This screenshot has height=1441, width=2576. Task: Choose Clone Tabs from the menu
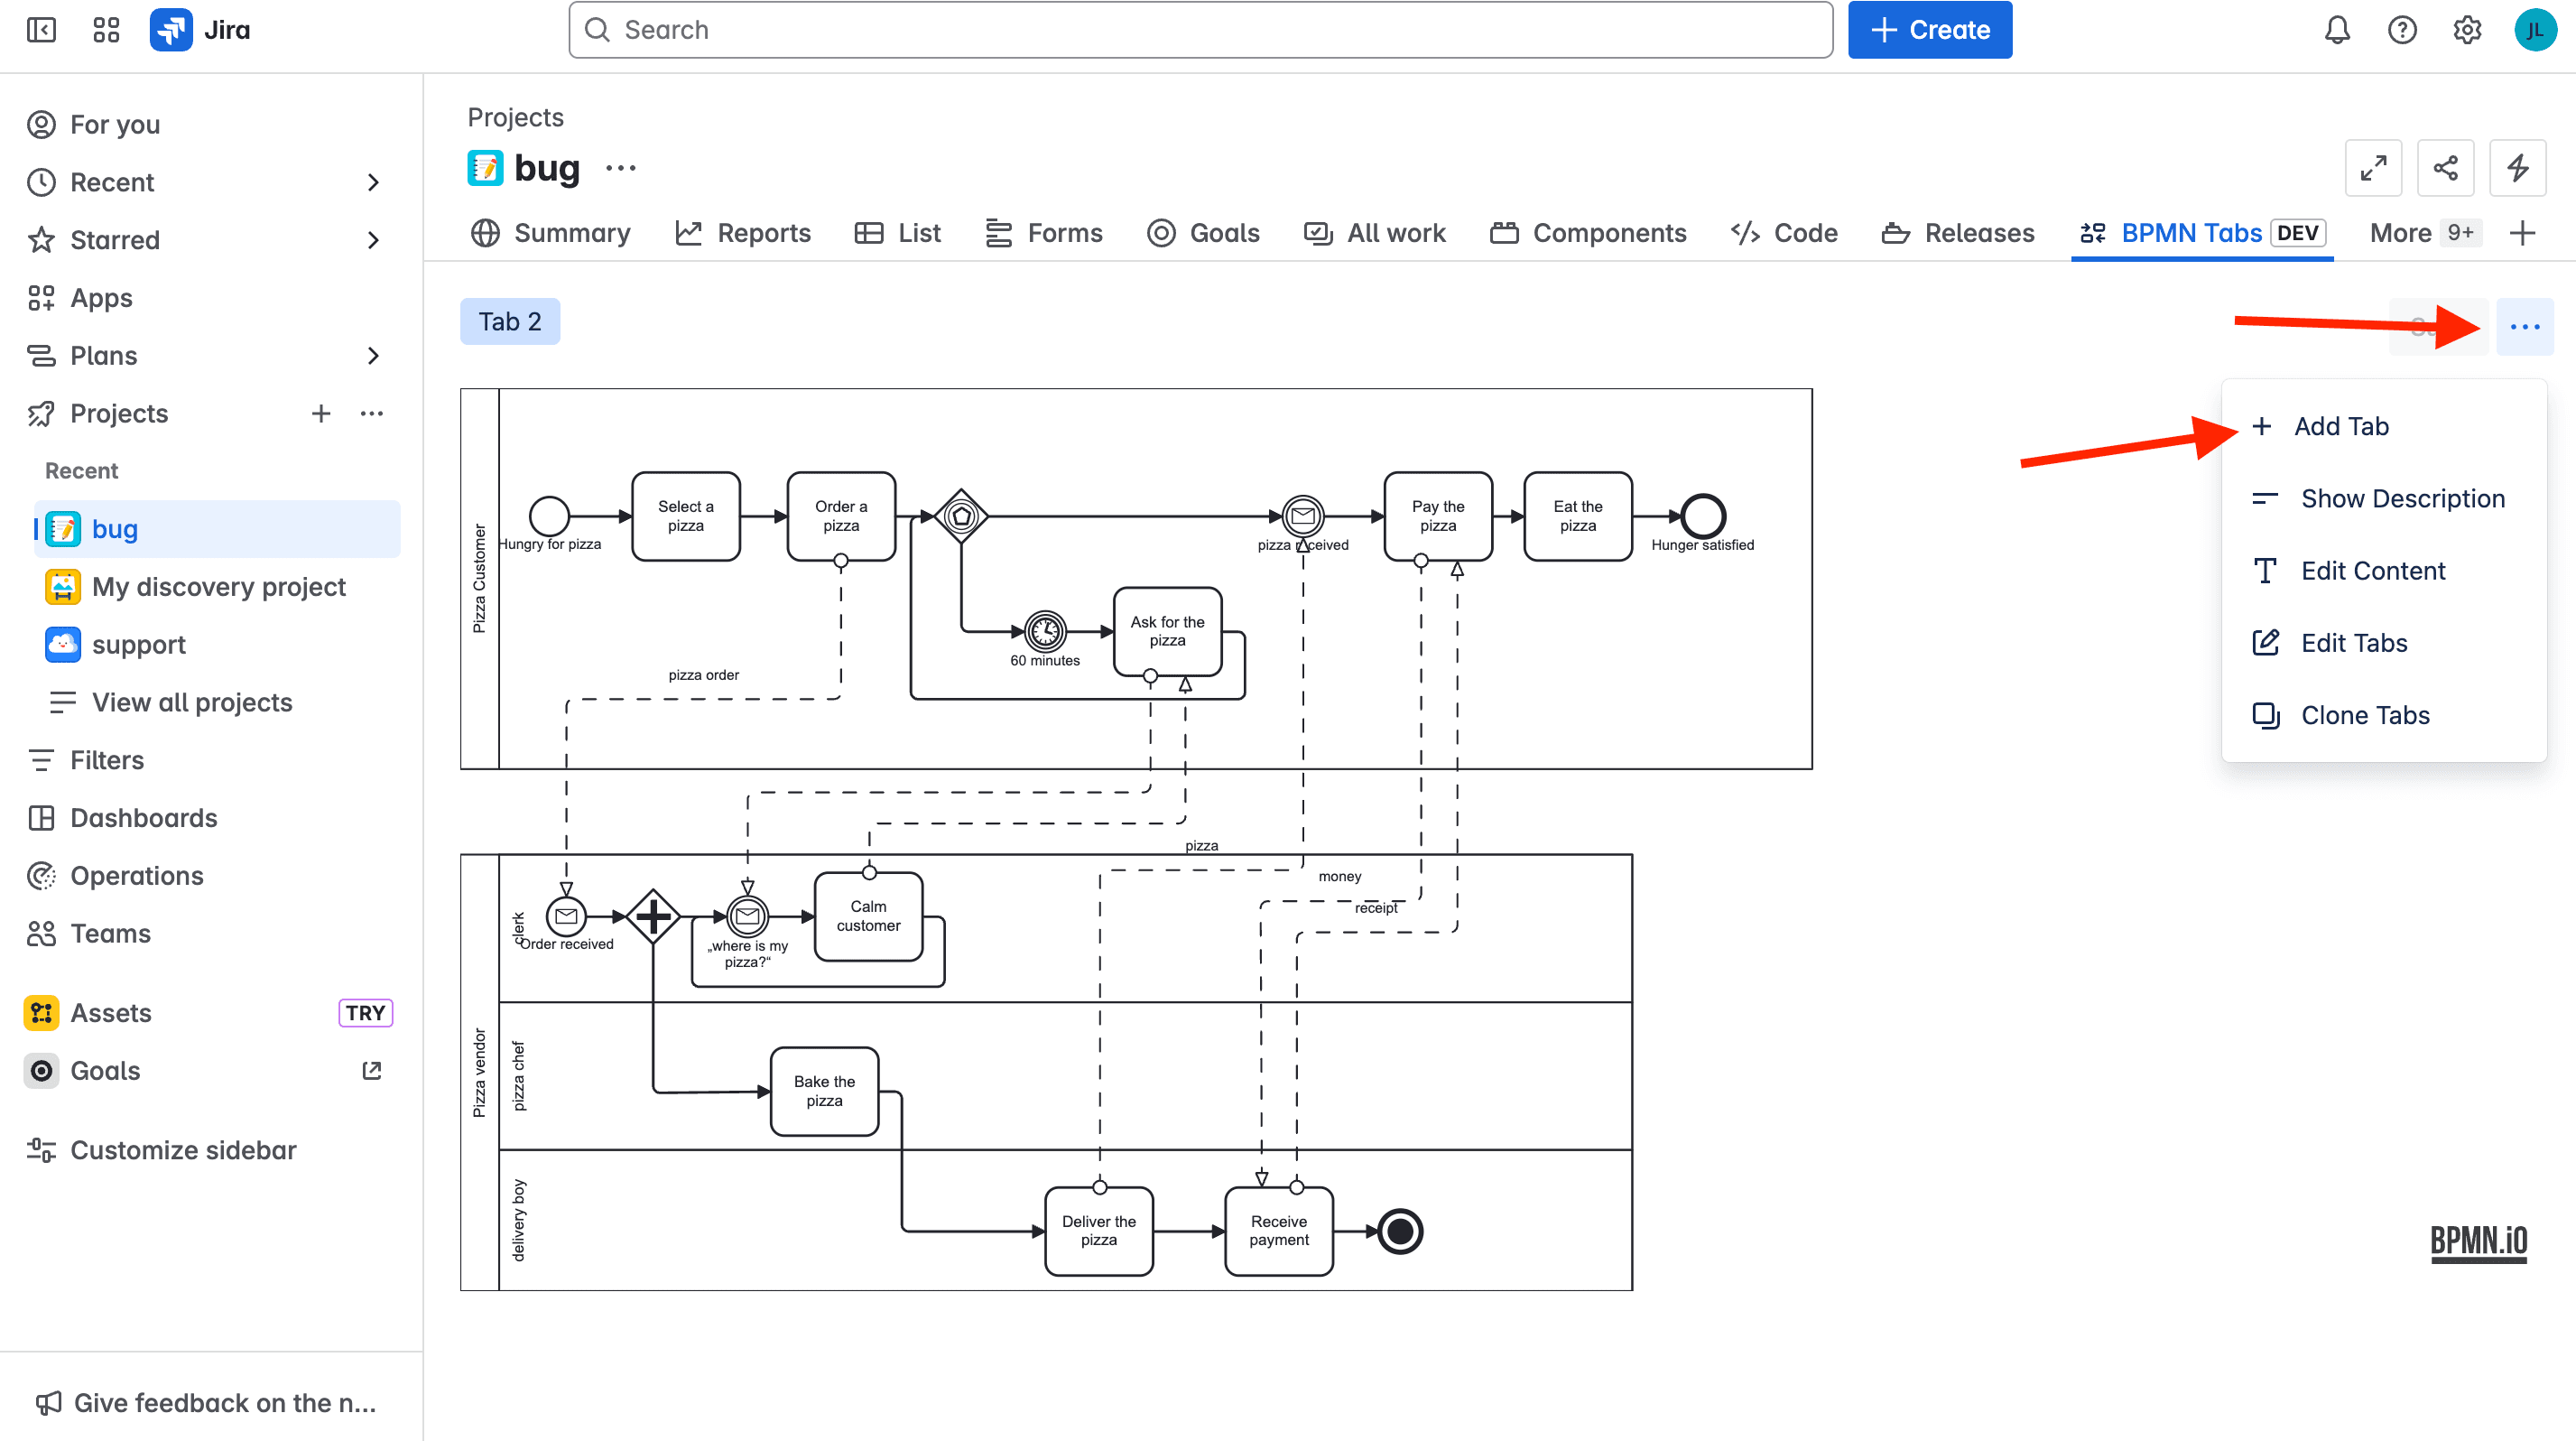[x=2383, y=714]
